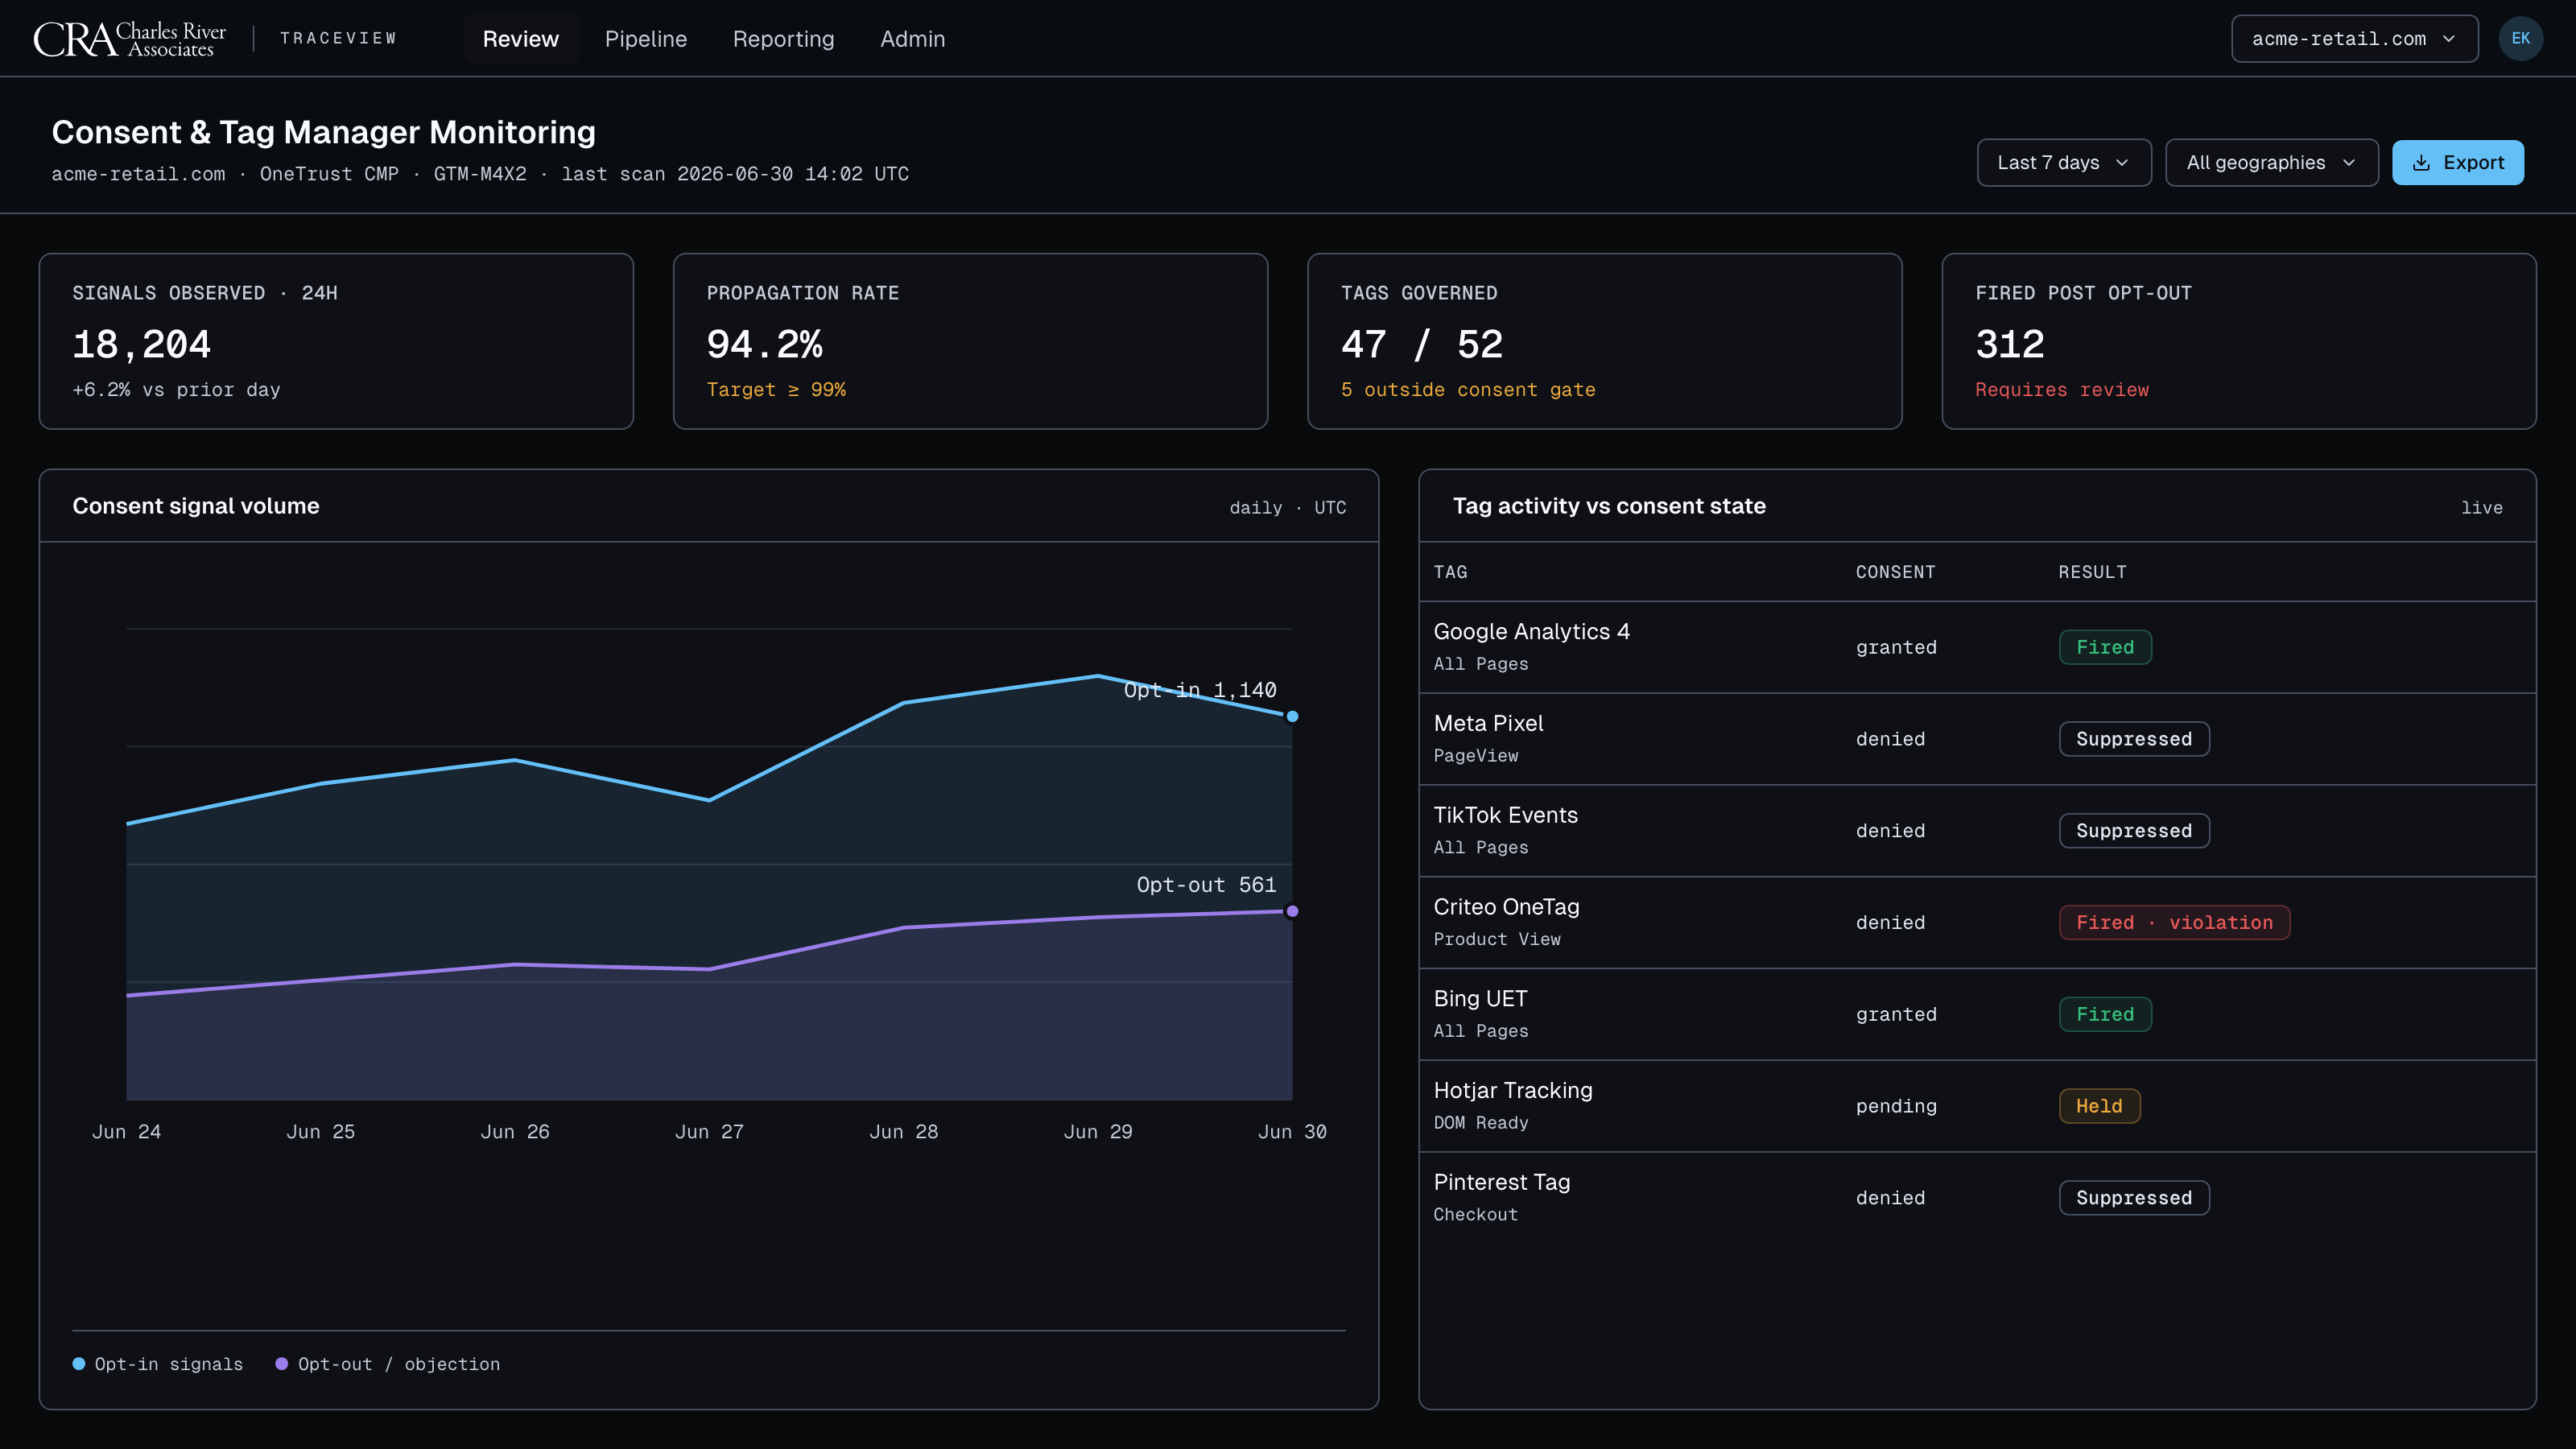Click the download icon on the Export button
This screenshot has width=2576, height=1449.
[x=2421, y=163]
